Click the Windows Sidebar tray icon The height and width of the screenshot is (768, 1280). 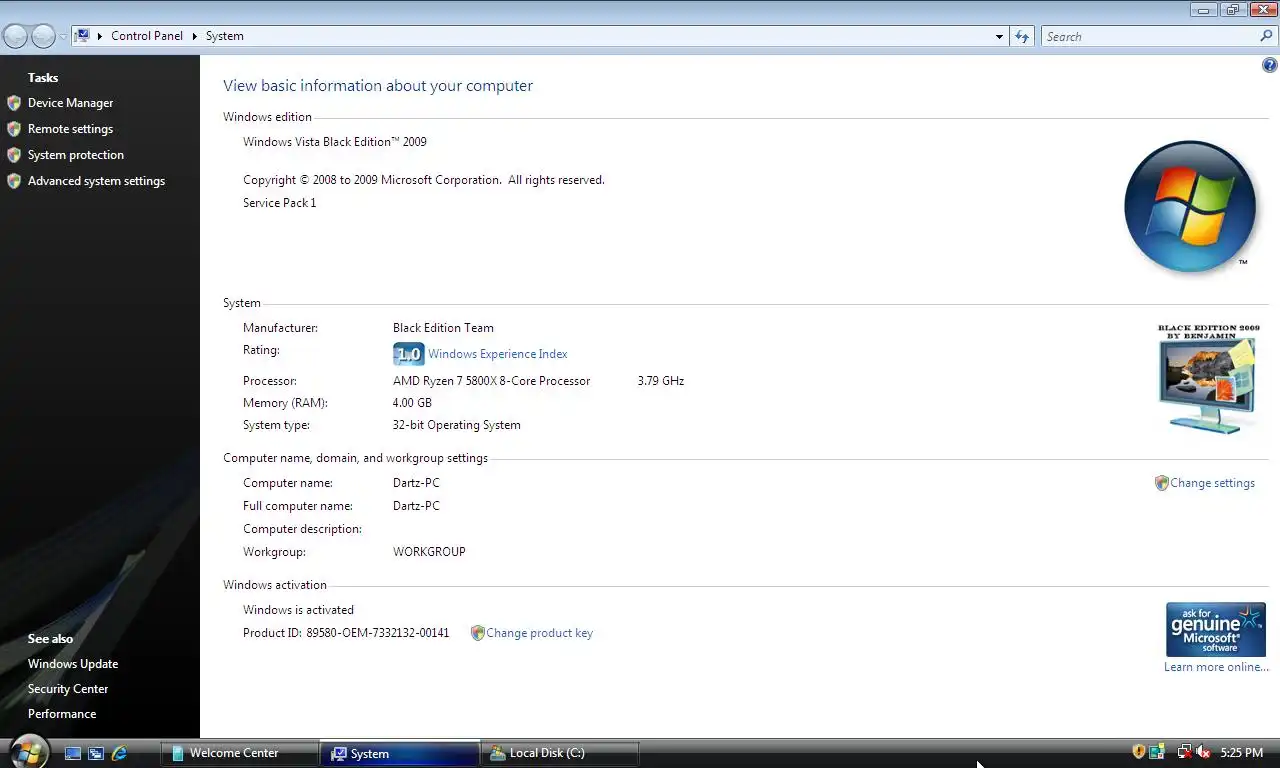pos(1157,752)
